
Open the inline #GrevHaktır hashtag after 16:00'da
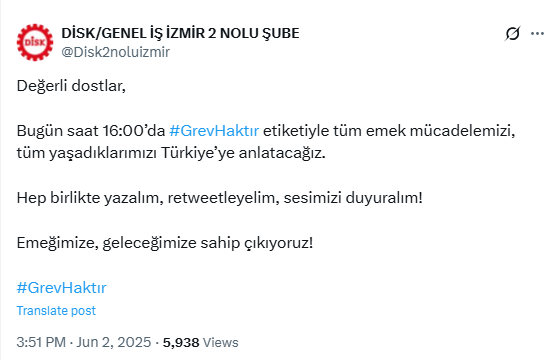[214, 131]
